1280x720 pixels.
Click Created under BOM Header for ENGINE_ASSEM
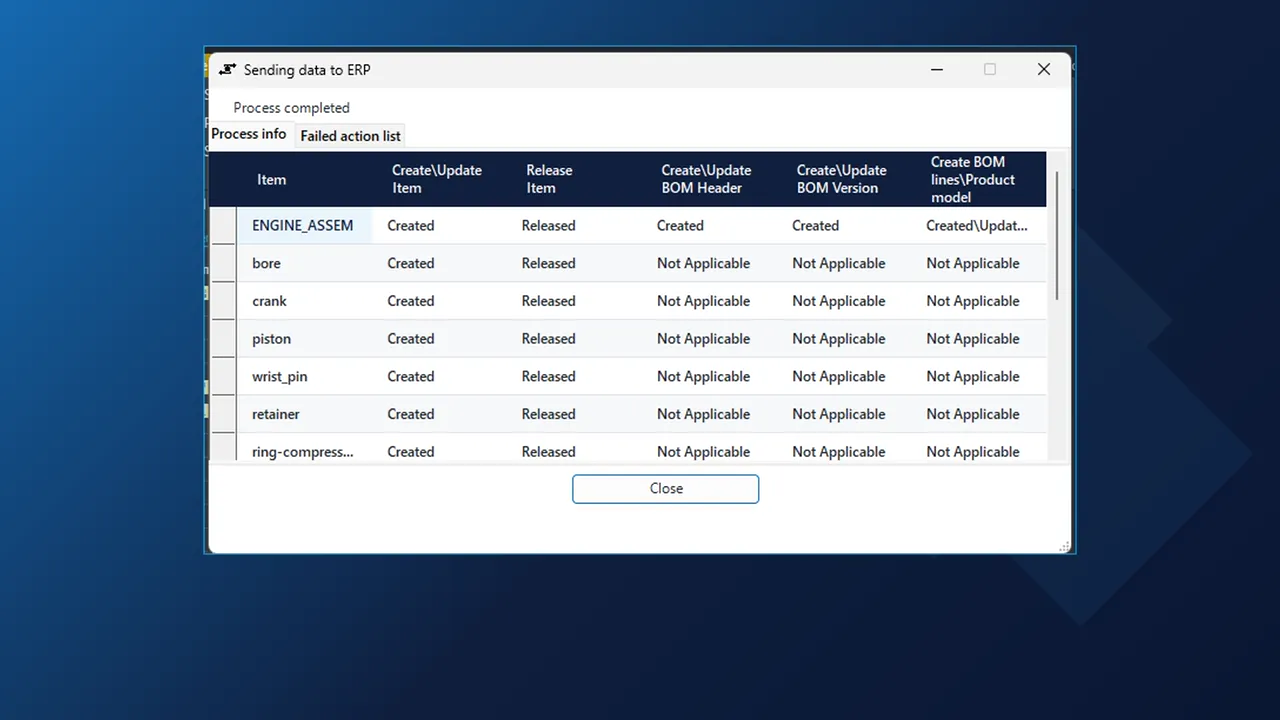pos(680,226)
